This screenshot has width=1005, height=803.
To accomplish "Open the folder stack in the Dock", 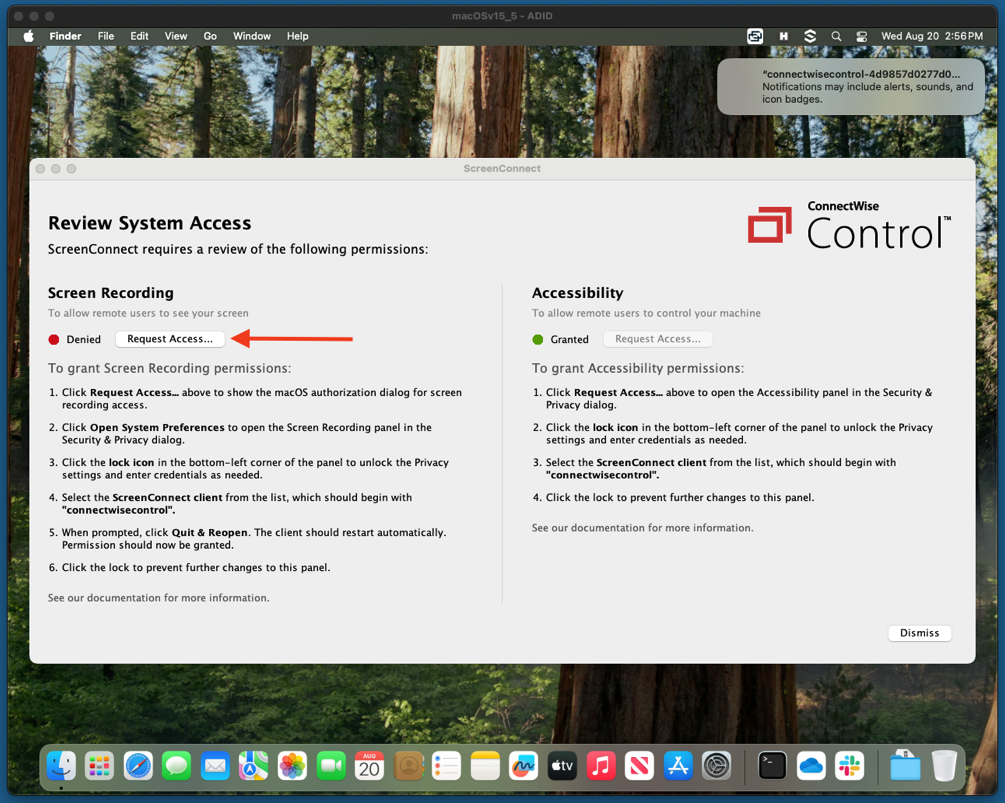I will [905, 766].
